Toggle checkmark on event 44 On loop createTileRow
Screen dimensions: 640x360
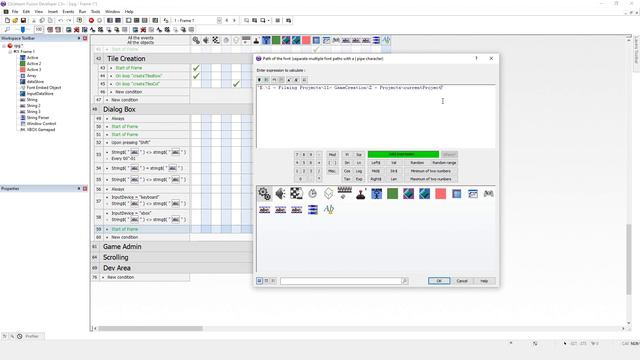tap(196, 76)
